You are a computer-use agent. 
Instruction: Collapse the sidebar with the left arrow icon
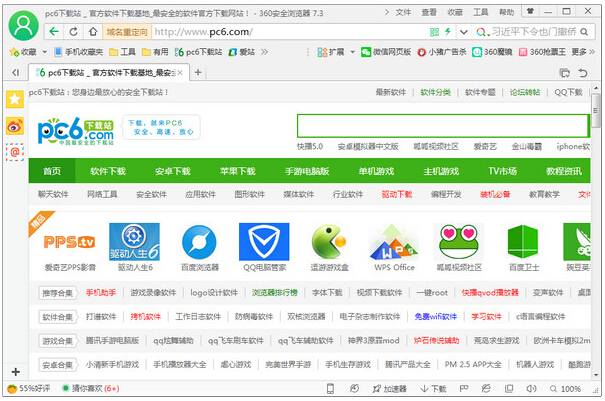tap(15, 72)
